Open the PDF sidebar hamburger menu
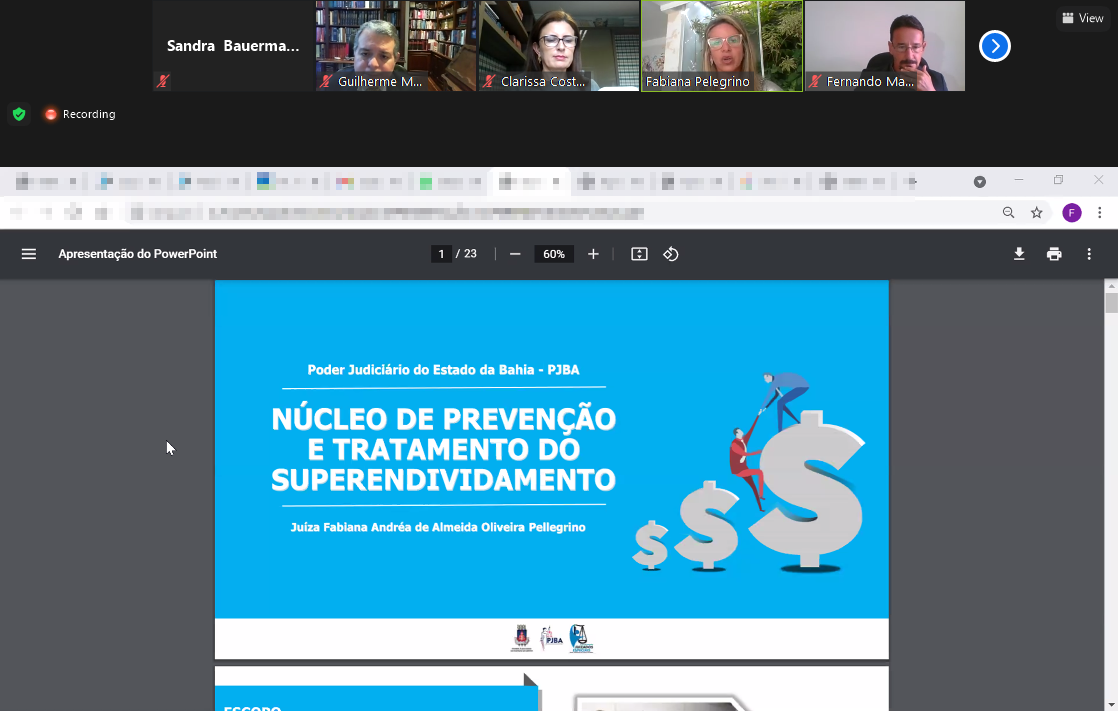1118x711 pixels. [29, 254]
